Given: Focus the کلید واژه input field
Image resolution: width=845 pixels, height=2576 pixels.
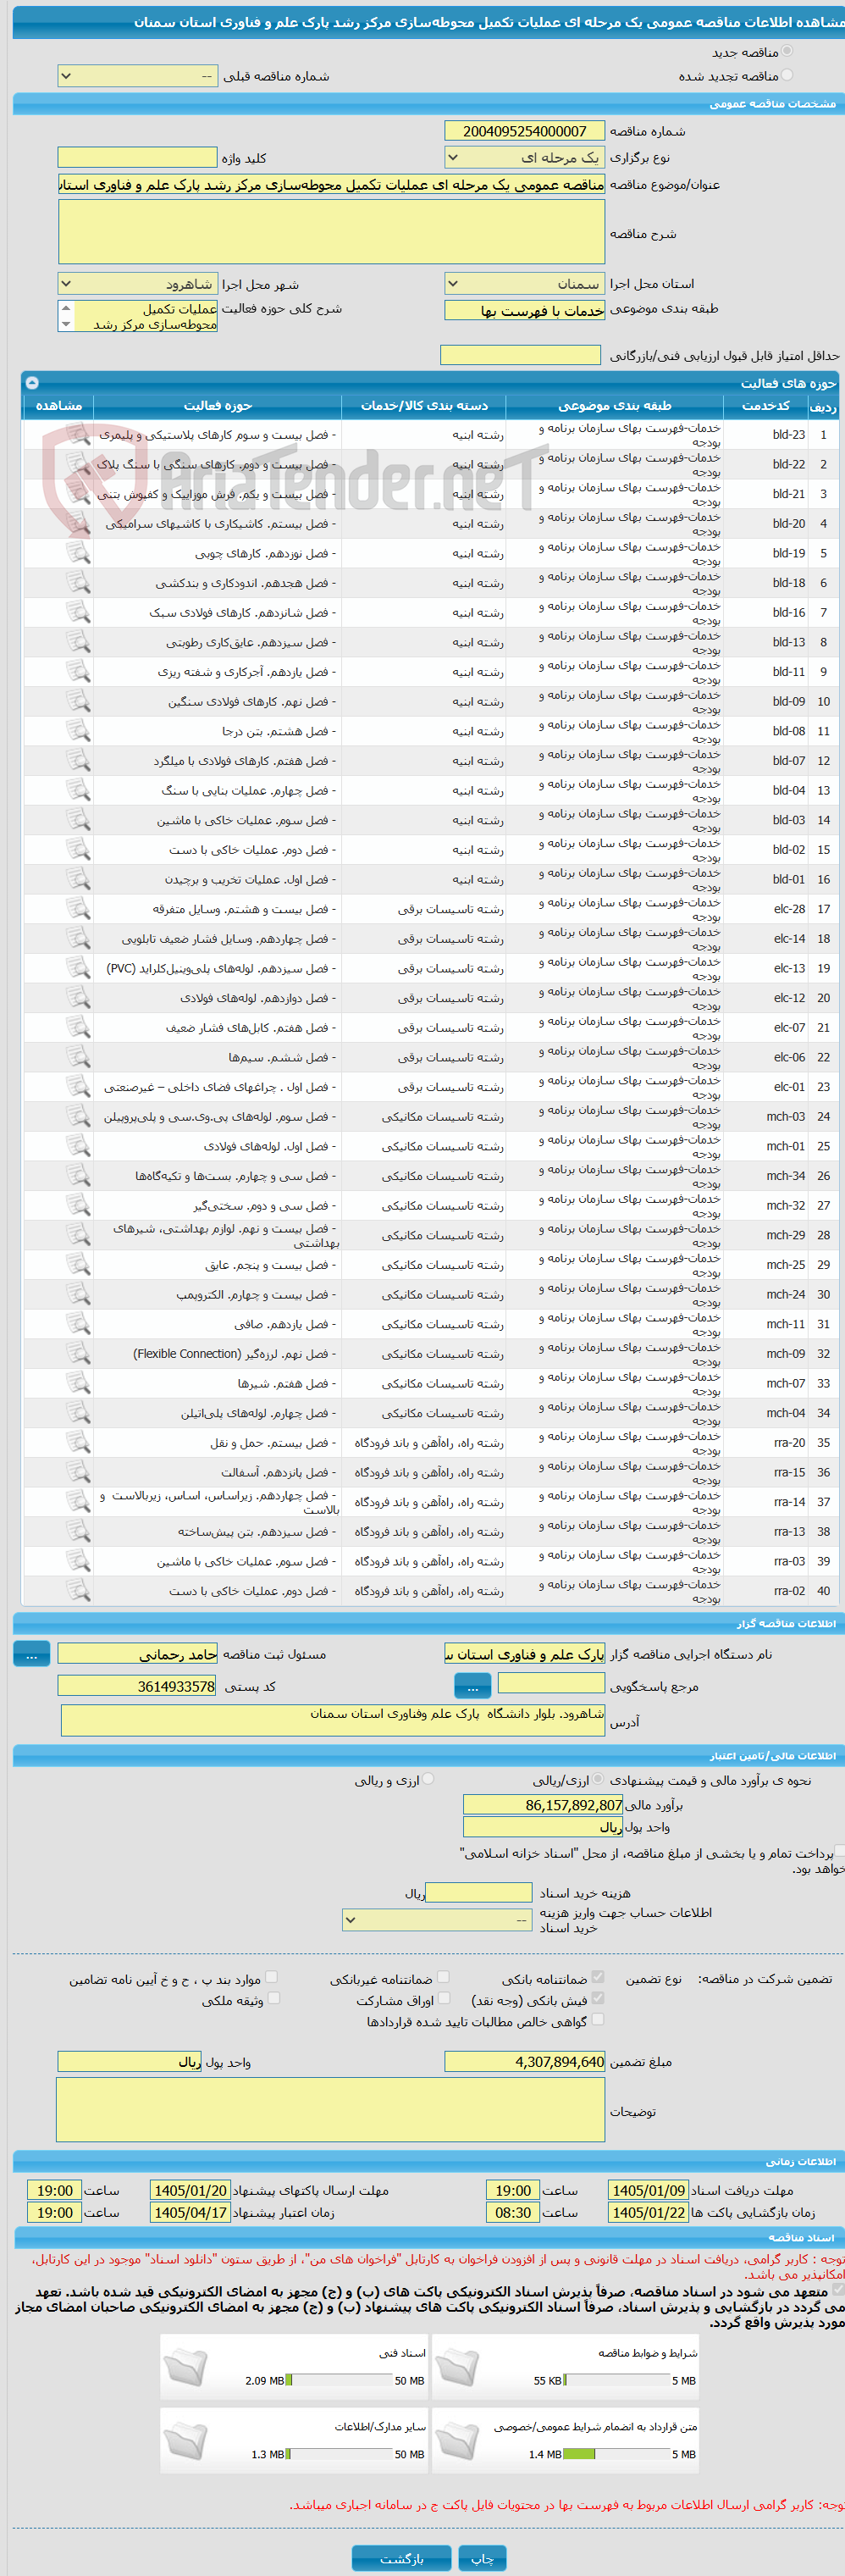Looking at the screenshot, I should 137,157.
